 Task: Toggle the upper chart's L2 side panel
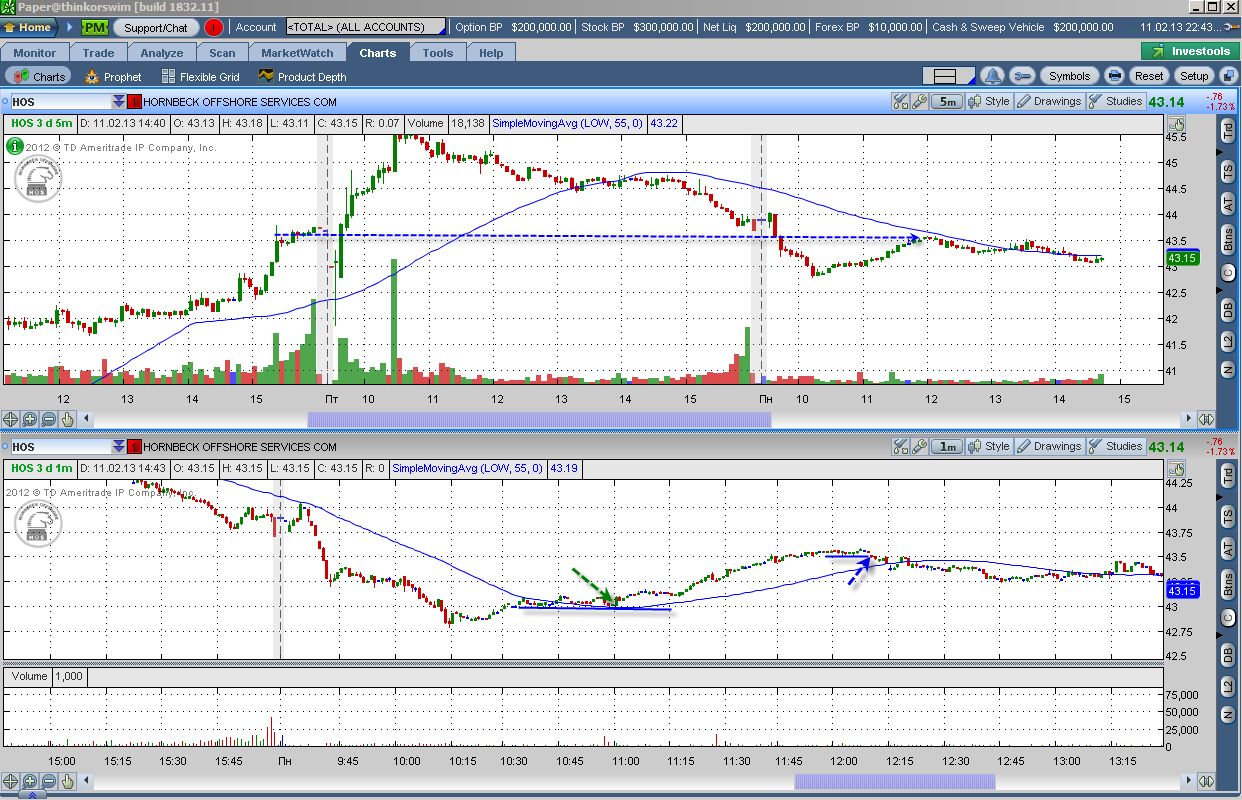(1228, 342)
